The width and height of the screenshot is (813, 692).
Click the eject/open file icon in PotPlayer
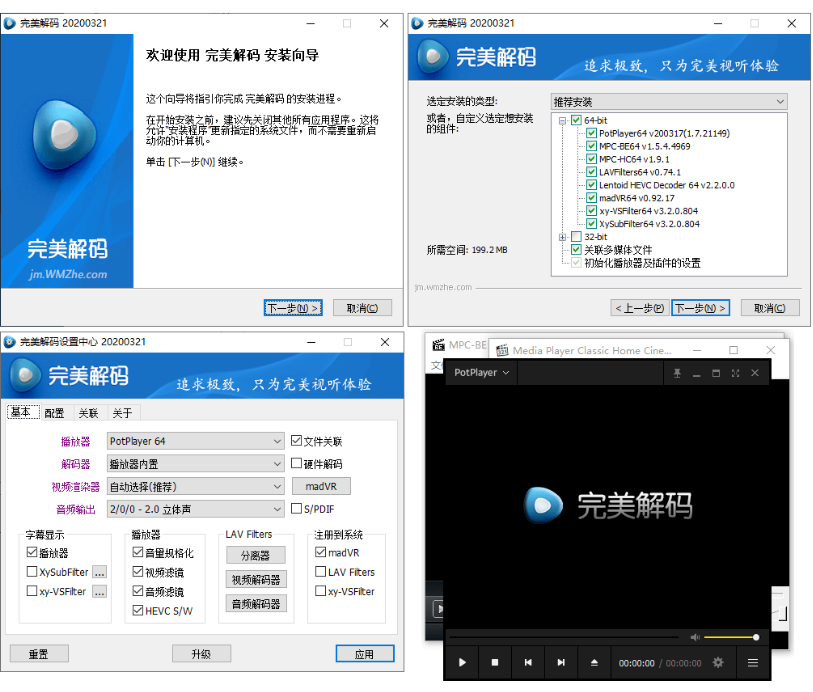[594, 662]
